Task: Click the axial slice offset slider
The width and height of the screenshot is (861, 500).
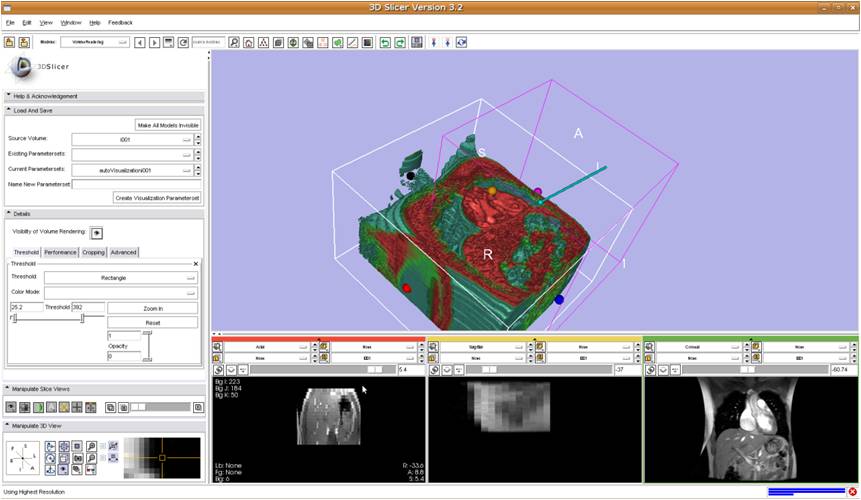Action: click(323, 370)
